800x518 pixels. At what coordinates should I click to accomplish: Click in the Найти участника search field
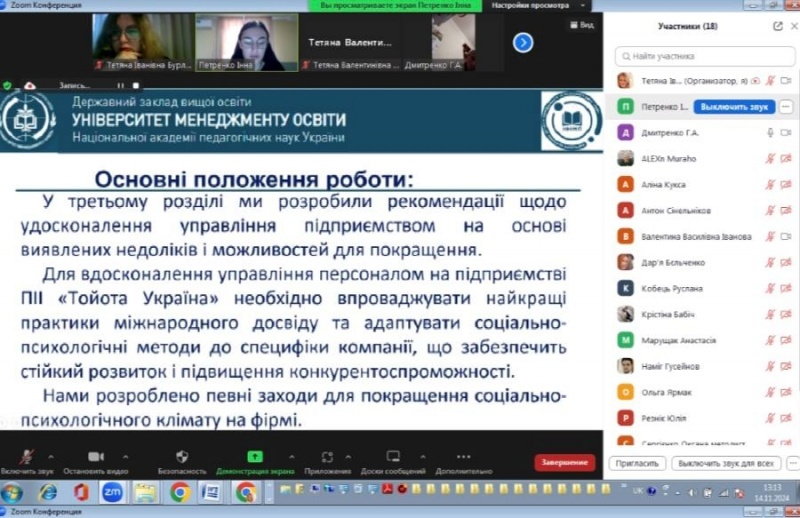[x=705, y=56]
